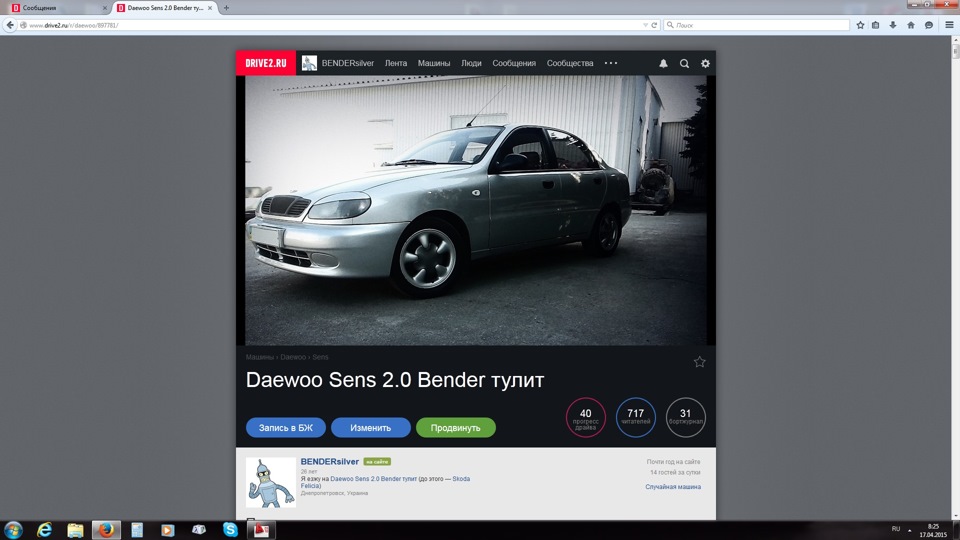
Task: Switch to Firefox on the taskbar
Action: [106, 530]
